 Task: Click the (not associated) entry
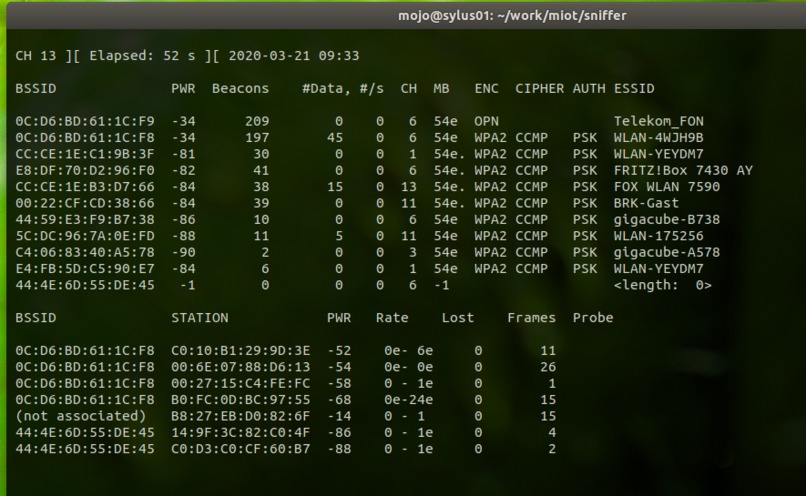coord(81,416)
